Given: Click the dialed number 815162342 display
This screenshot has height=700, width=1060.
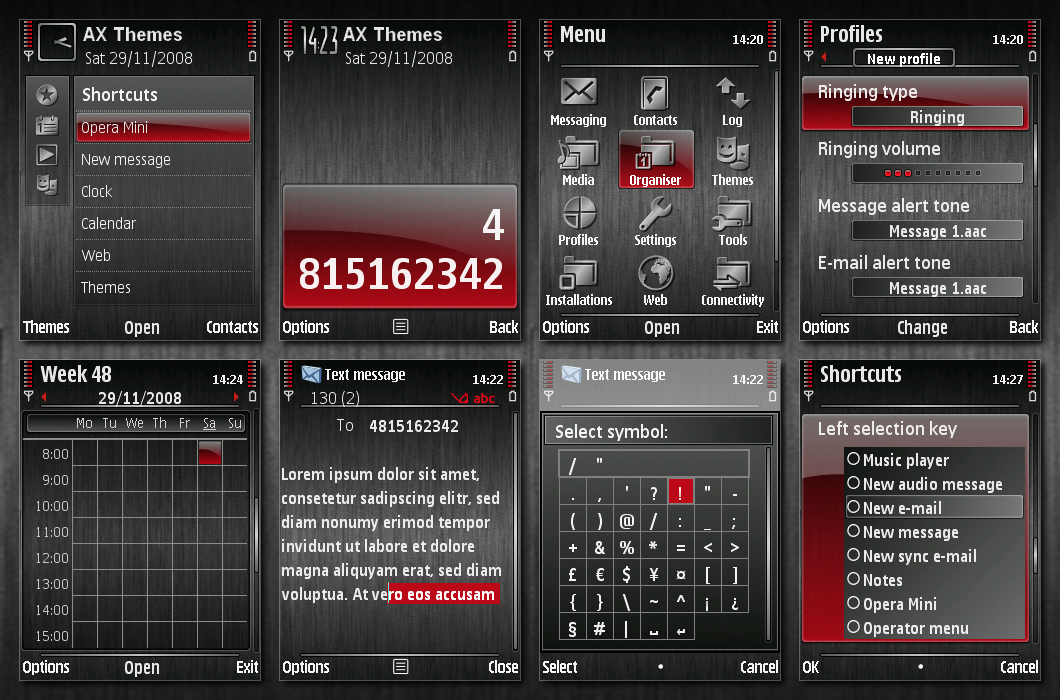Looking at the screenshot, I should [x=401, y=274].
